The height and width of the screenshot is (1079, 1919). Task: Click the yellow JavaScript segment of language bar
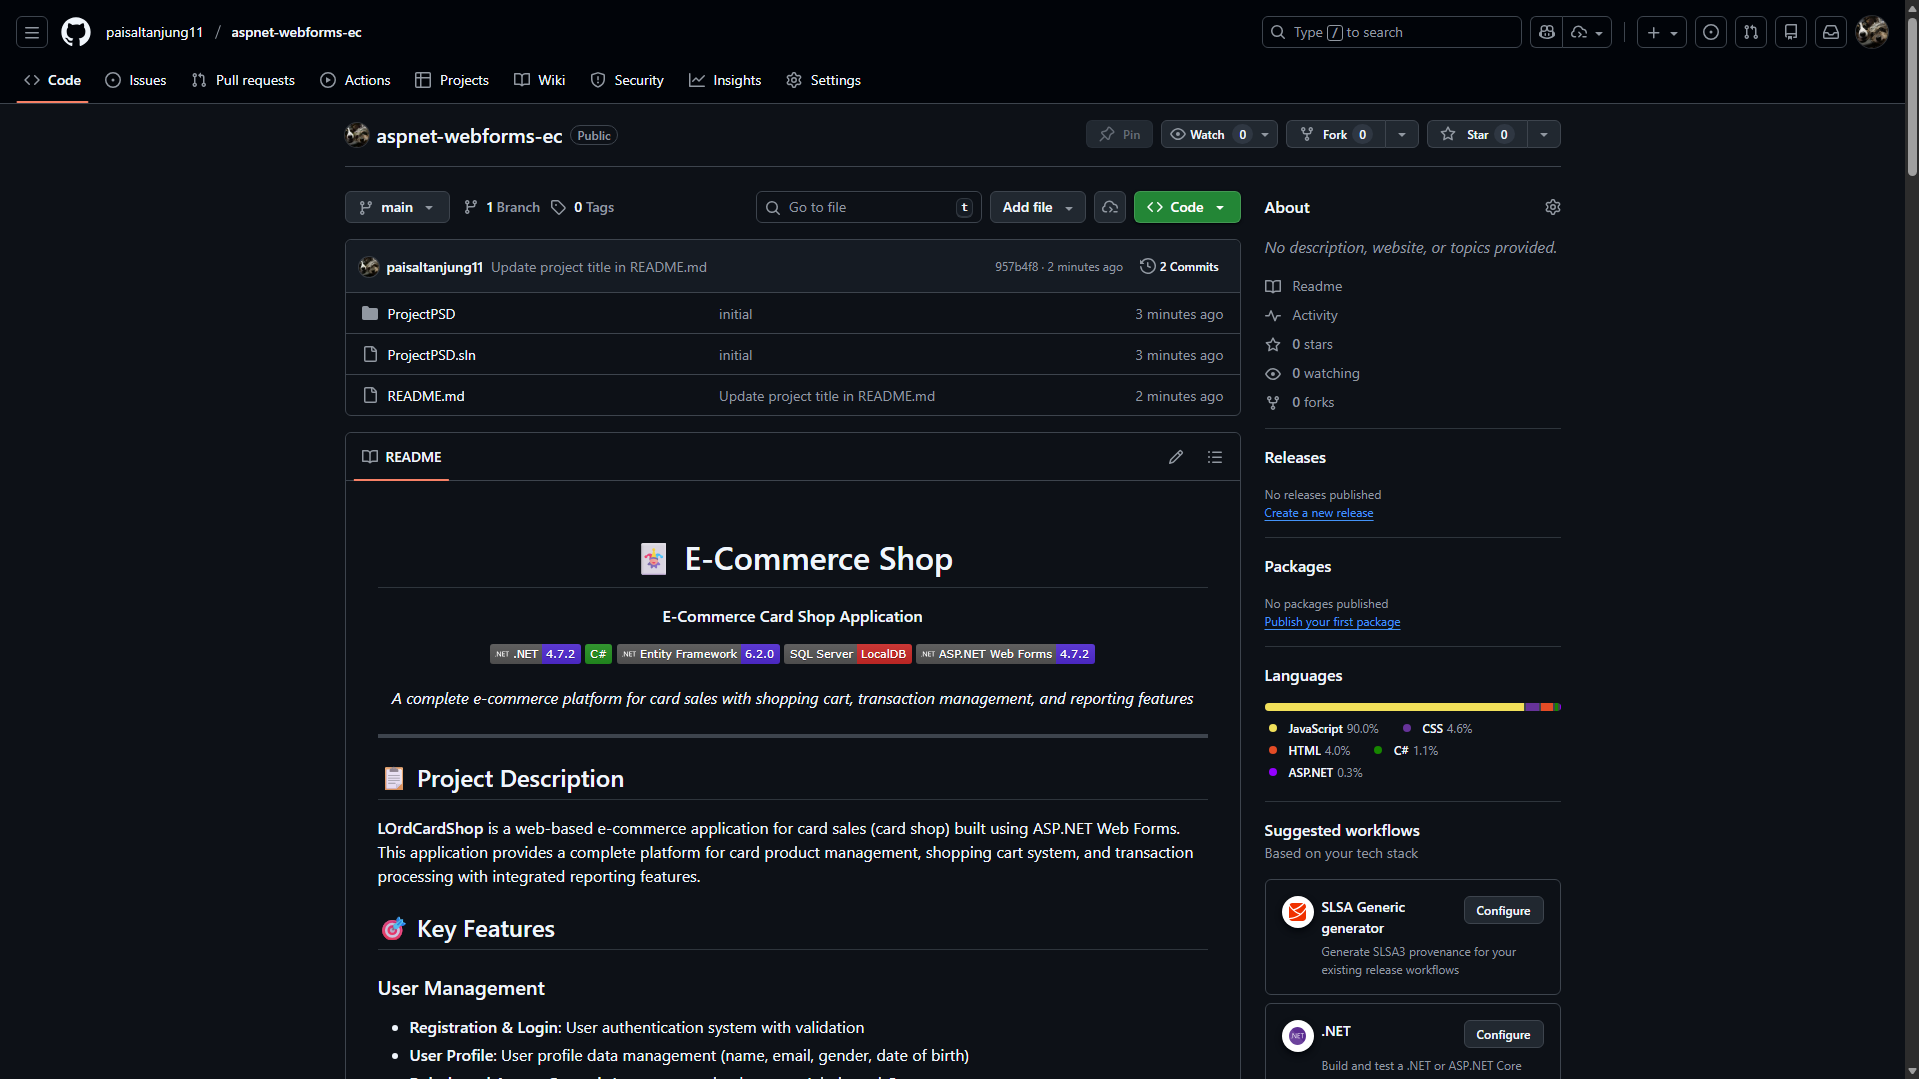(1394, 707)
